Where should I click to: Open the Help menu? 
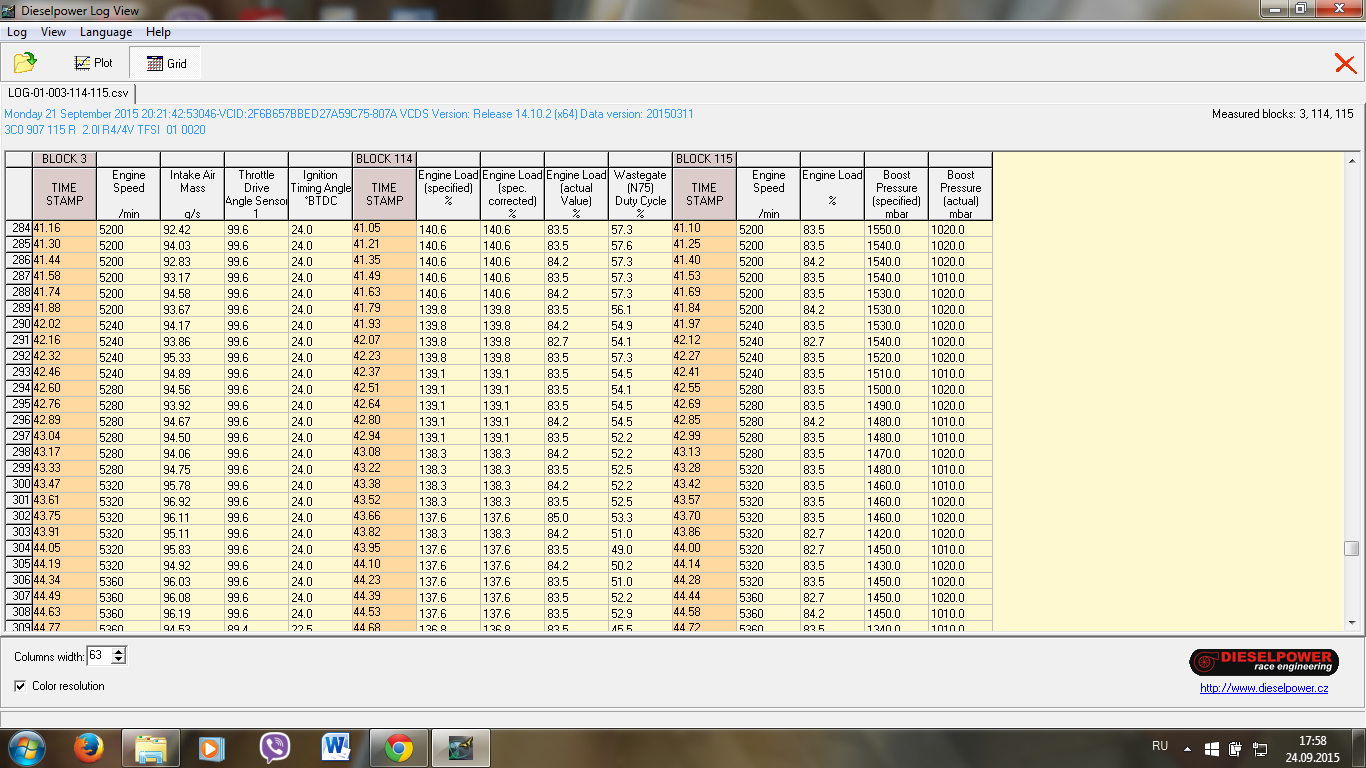[x=158, y=32]
